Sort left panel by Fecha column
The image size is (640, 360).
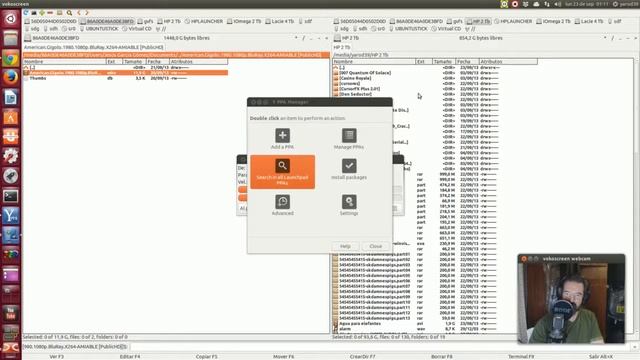pos(158,62)
